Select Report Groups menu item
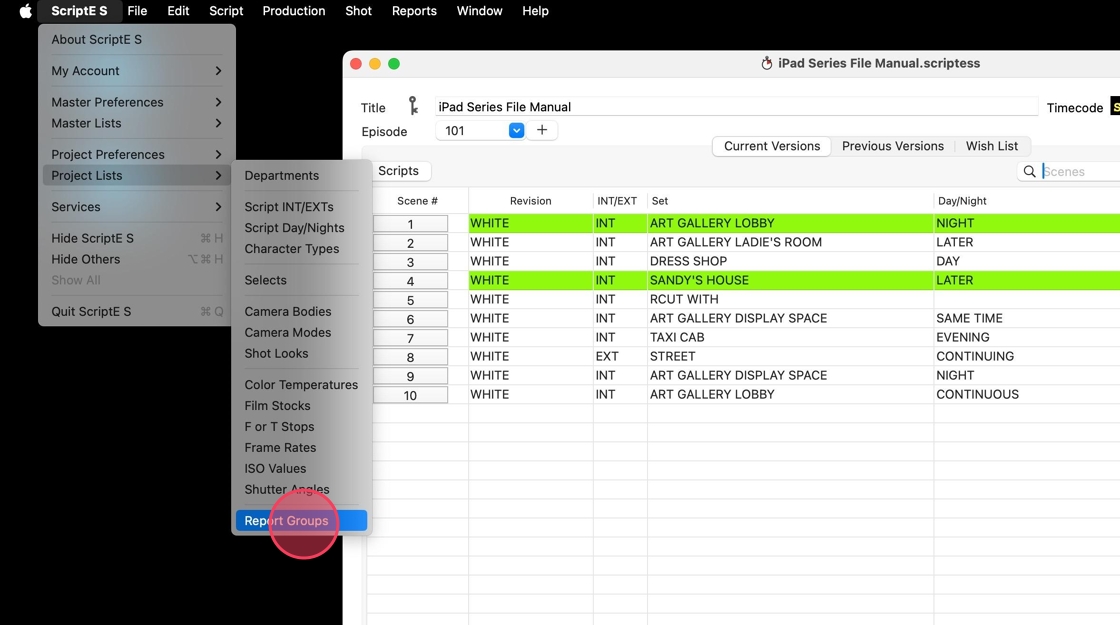The width and height of the screenshot is (1120, 625). (301, 521)
